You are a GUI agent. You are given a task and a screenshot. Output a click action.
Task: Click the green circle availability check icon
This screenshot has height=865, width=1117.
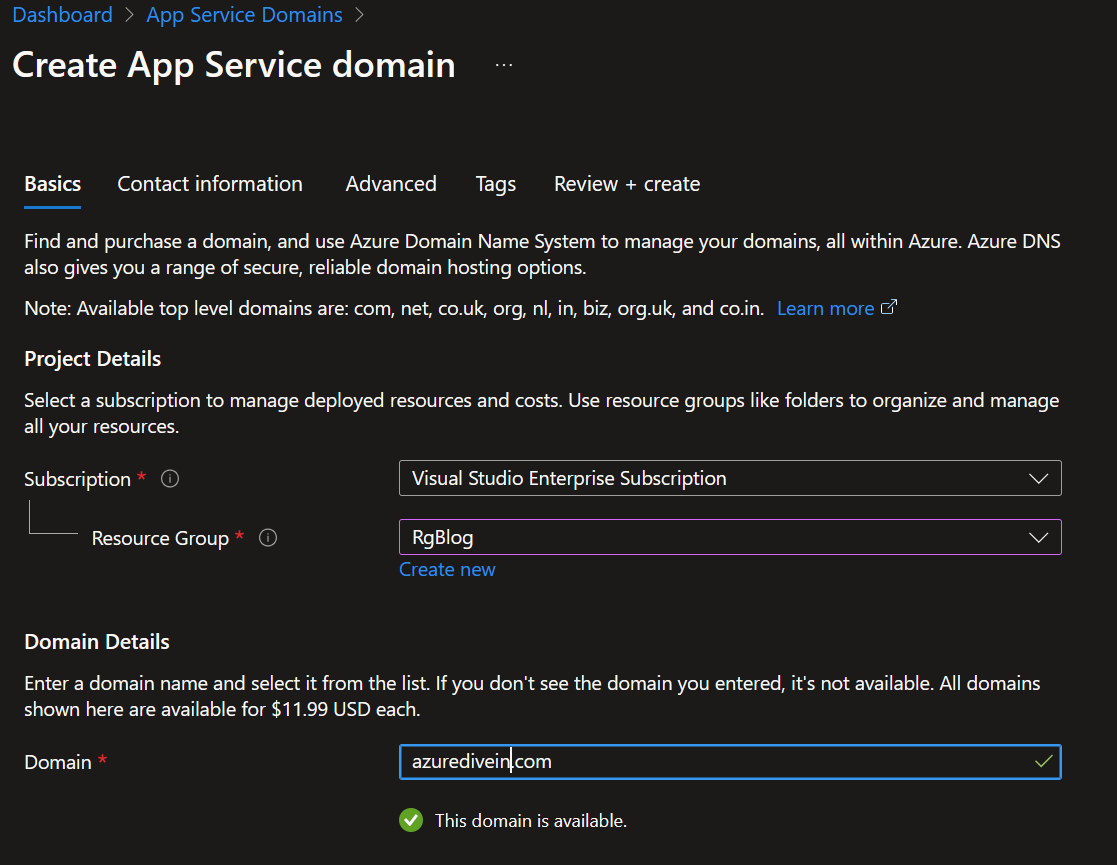coord(410,821)
